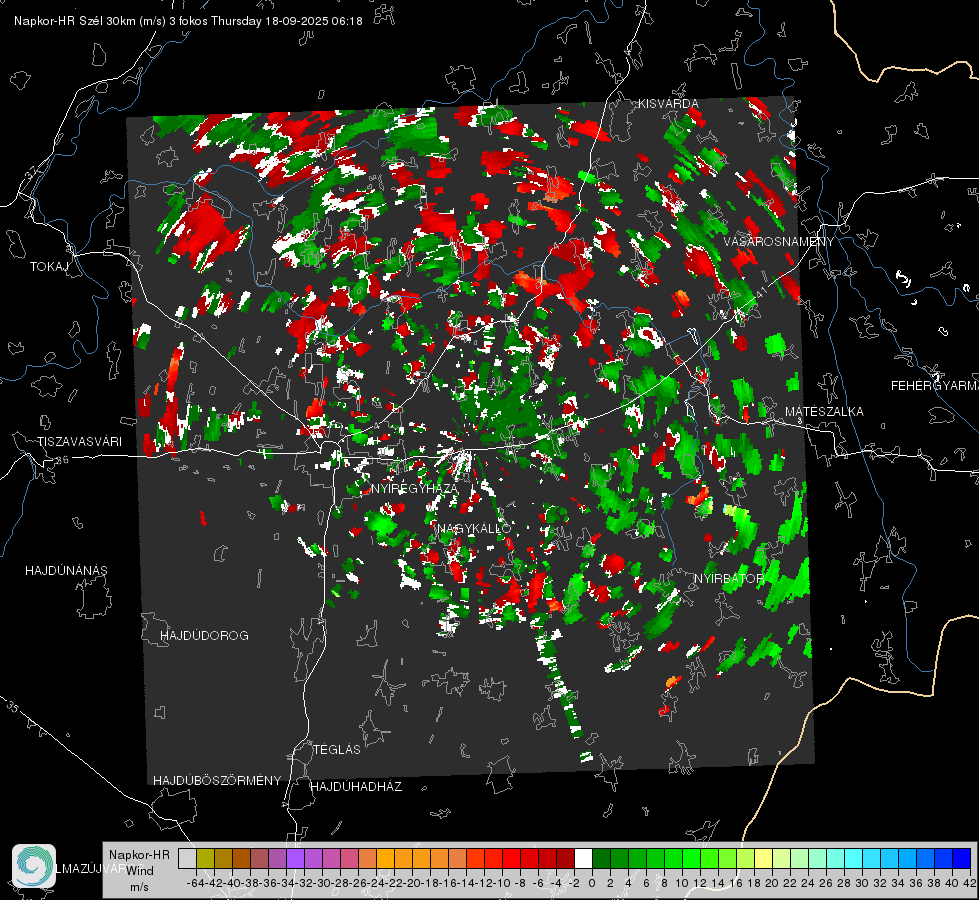Pick the purple swatch between -34 and -32

295,859
